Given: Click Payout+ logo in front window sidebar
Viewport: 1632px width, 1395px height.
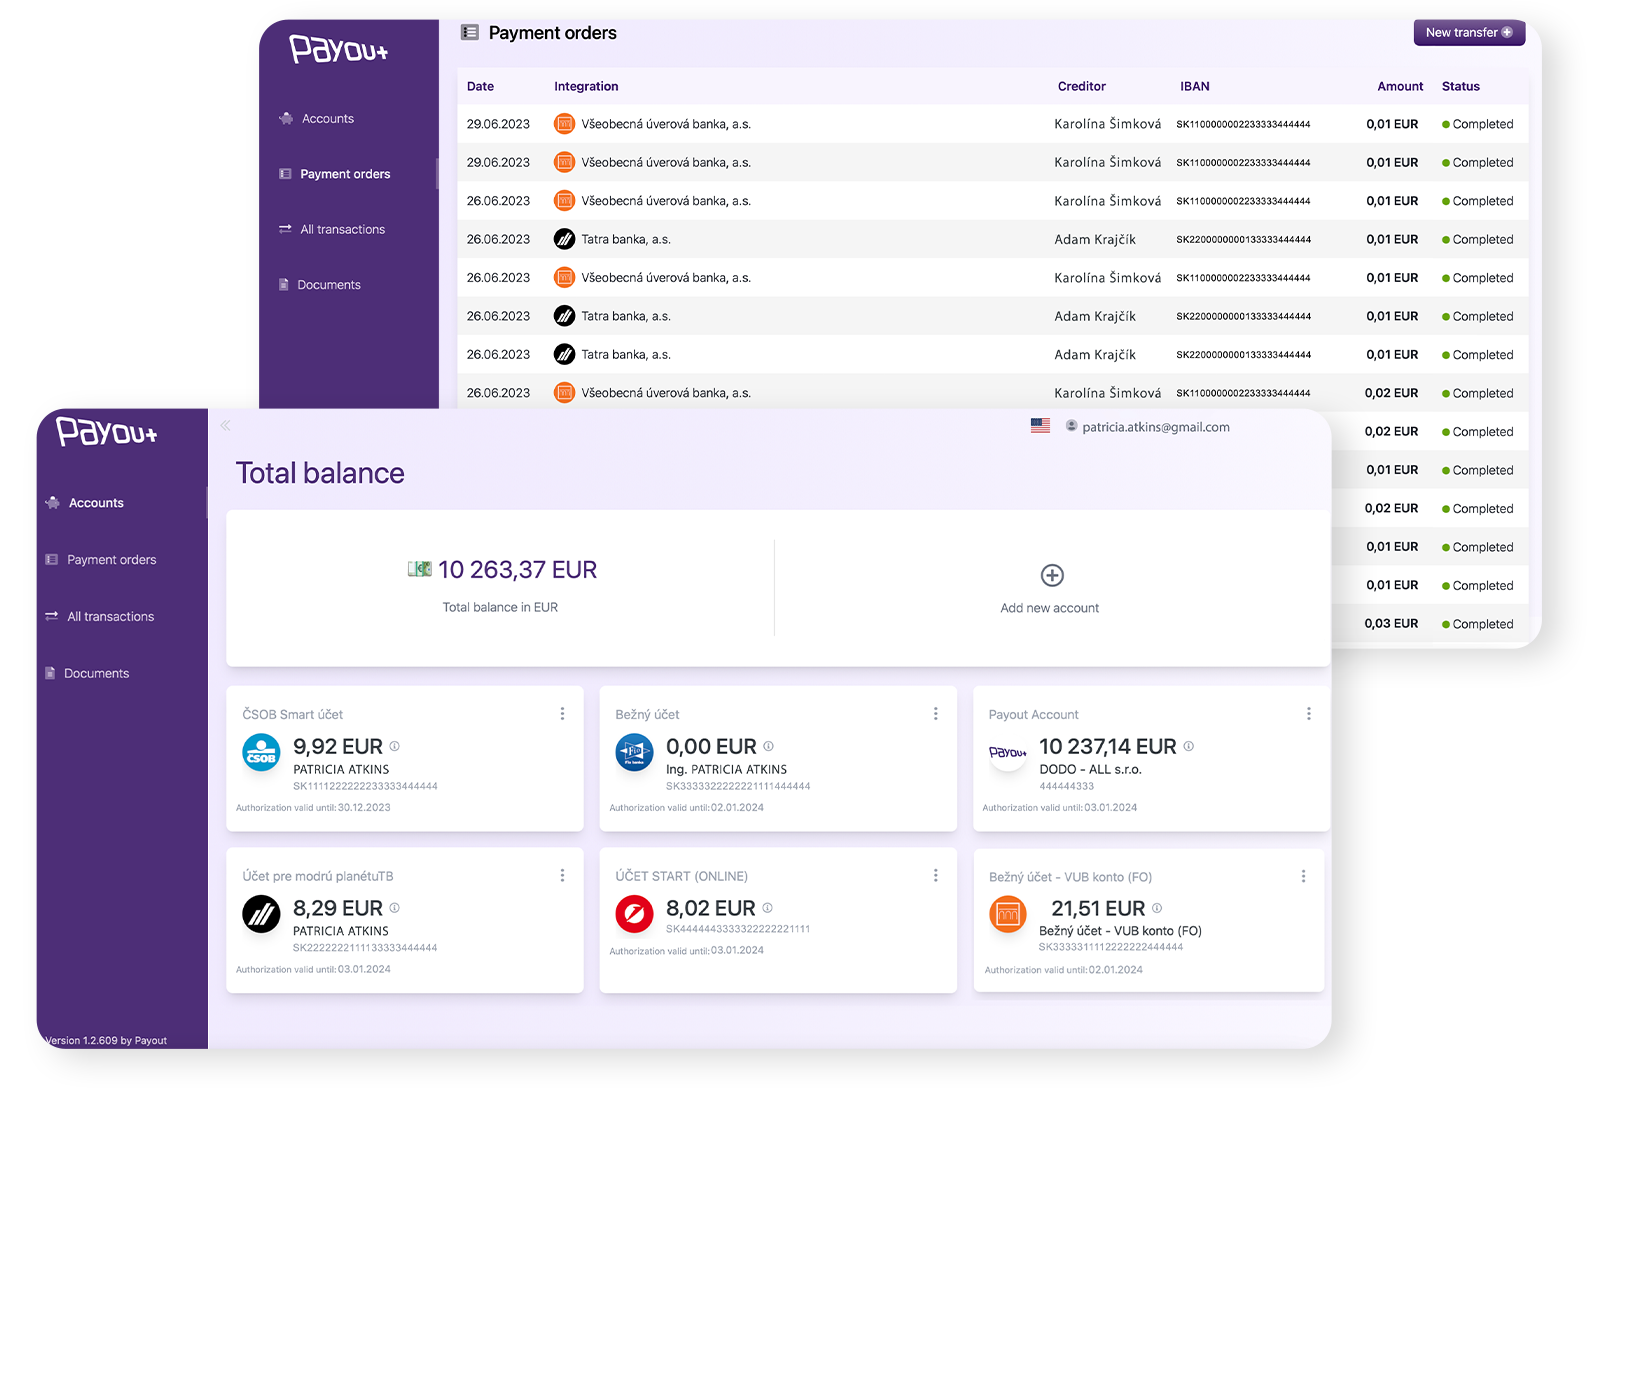Looking at the screenshot, I should pos(107,432).
